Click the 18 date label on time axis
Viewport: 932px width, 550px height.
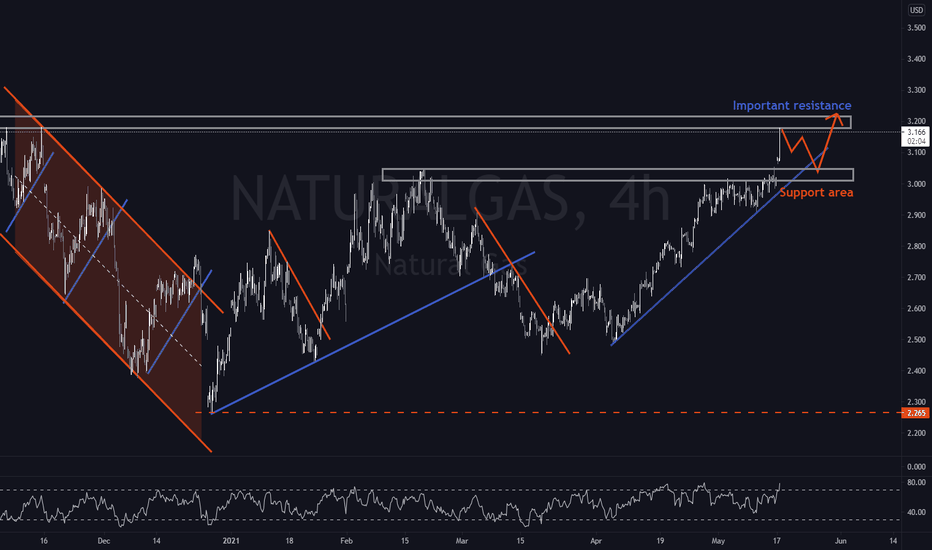289,541
